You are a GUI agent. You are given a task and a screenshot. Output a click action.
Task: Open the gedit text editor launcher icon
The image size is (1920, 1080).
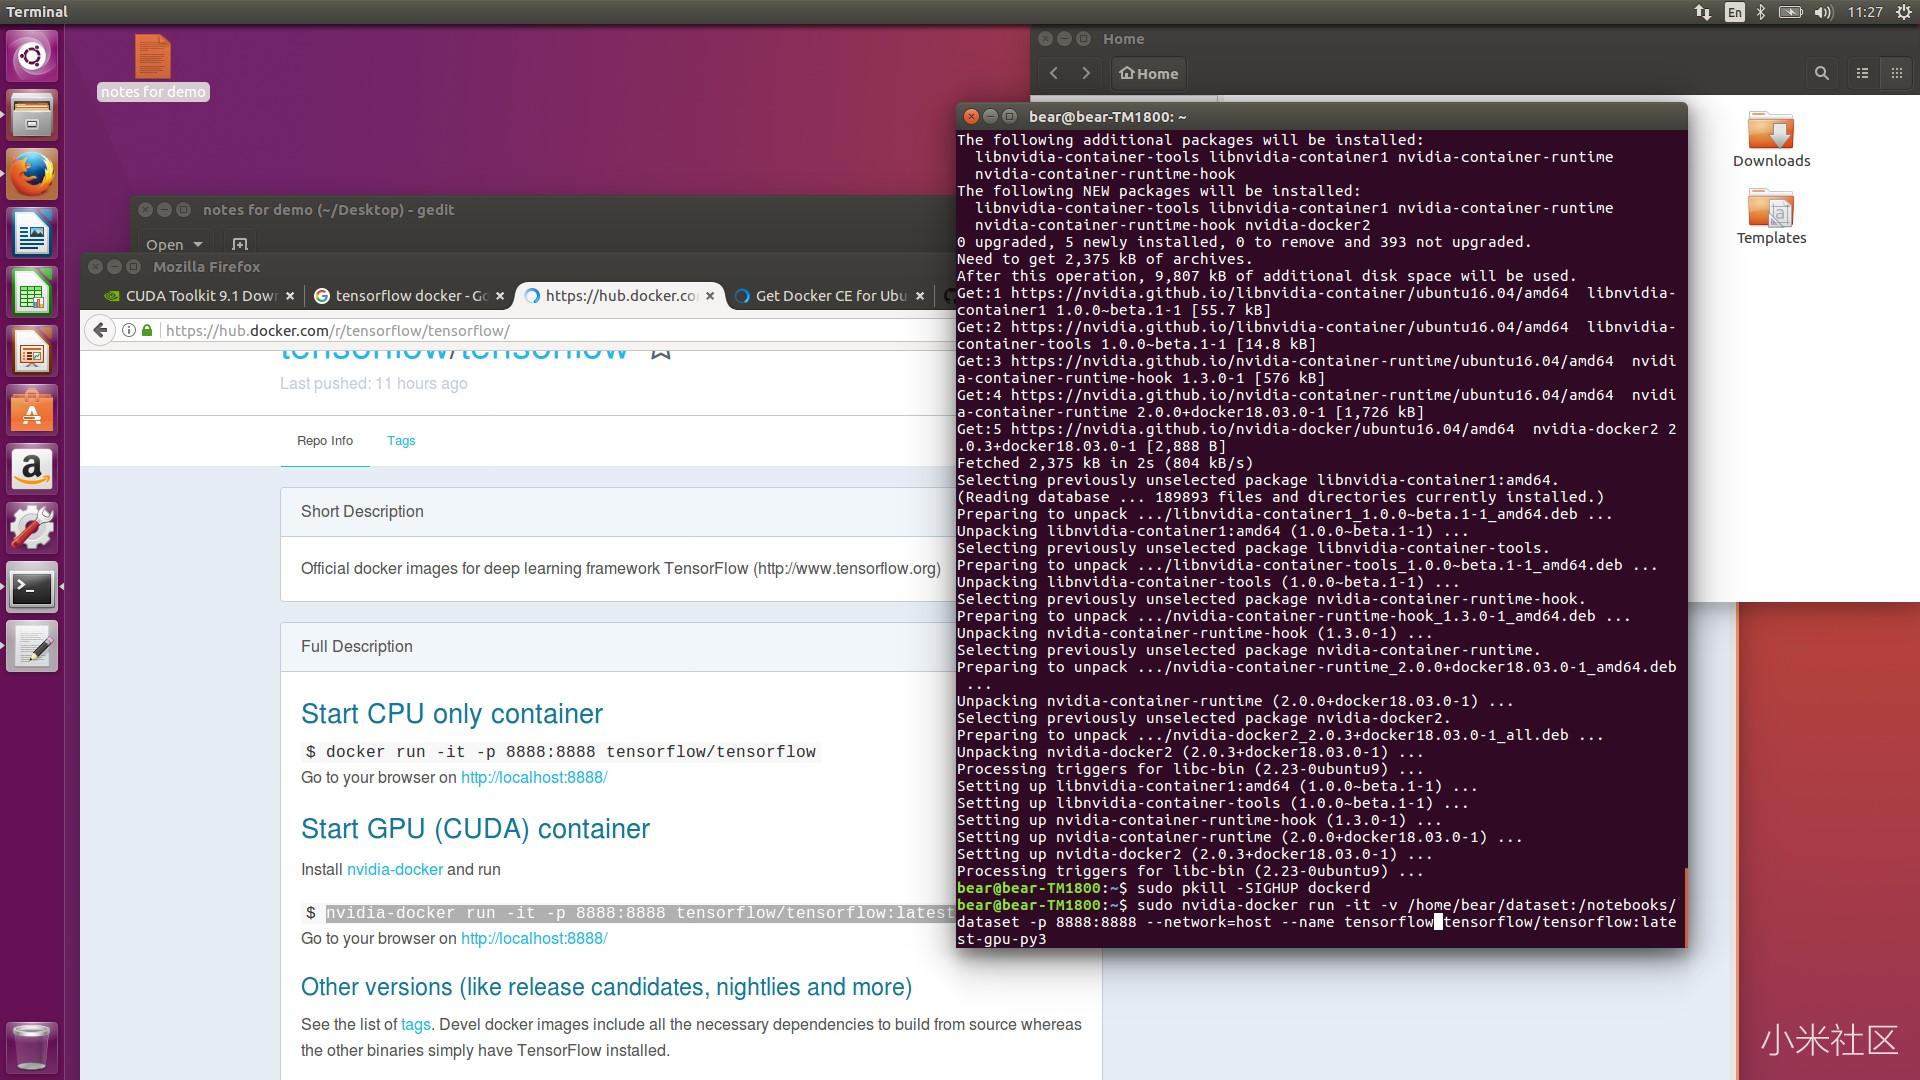click(x=32, y=647)
